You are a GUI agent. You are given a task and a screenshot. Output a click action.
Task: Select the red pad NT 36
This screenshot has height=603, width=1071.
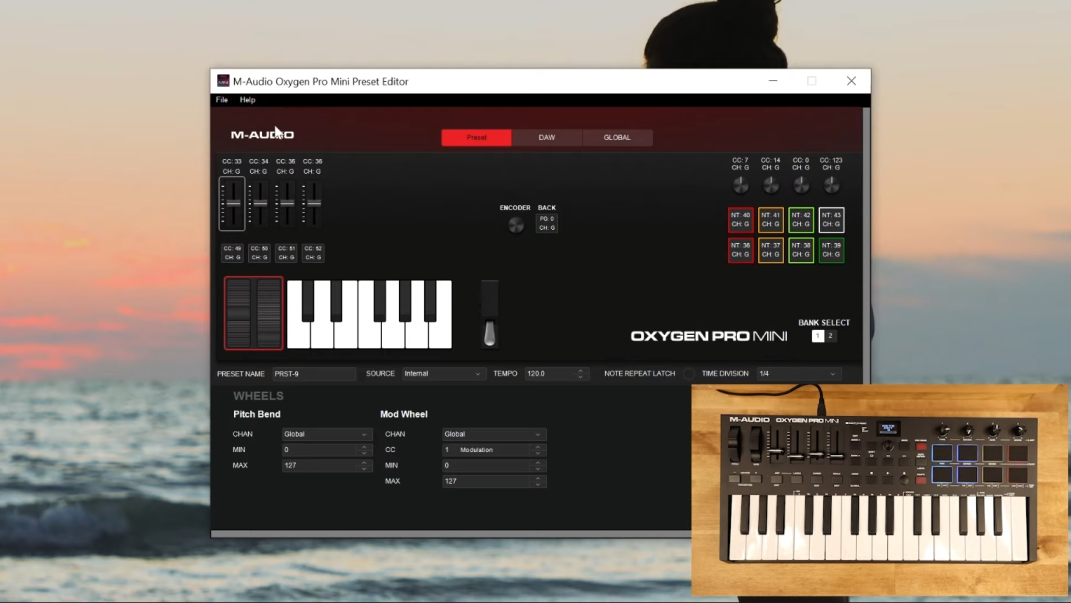(740, 250)
